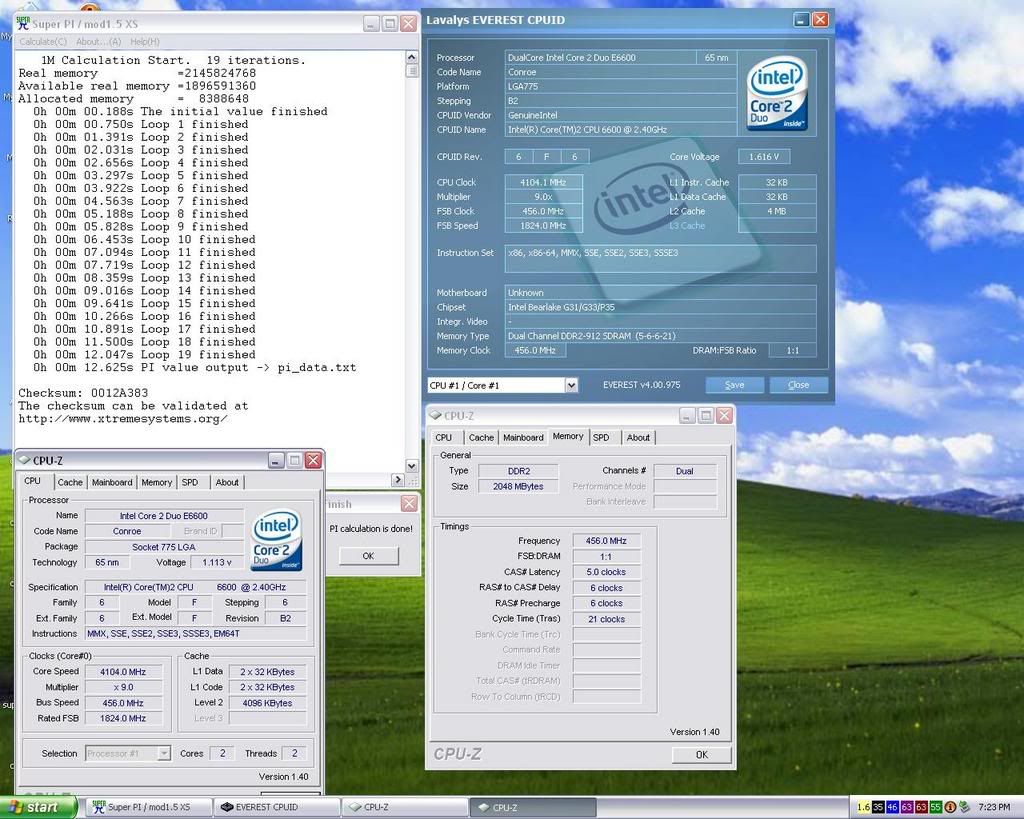Click the yellow 1.6 tray indicator
This screenshot has height=819, width=1024.
tap(864, 807)
